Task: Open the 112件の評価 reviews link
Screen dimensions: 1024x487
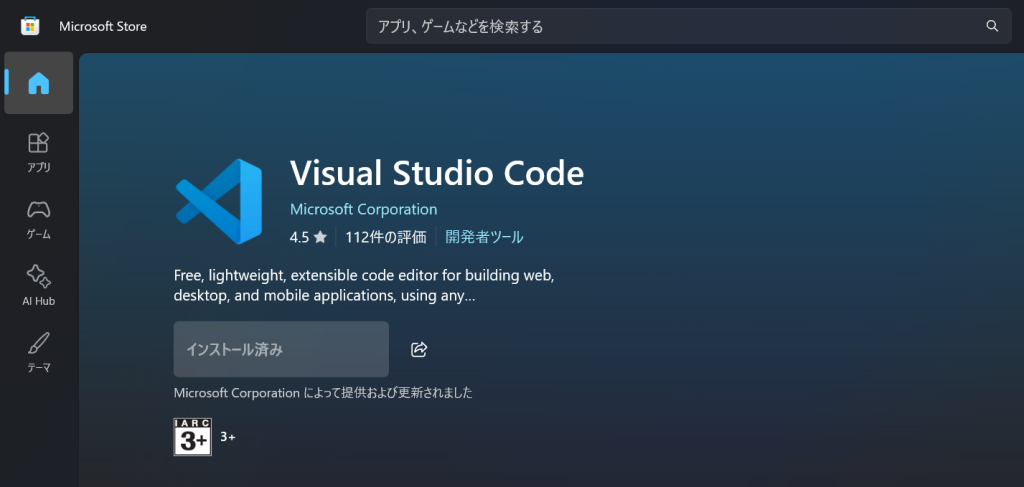Action: pyautogui.click(x=385, y=237)
